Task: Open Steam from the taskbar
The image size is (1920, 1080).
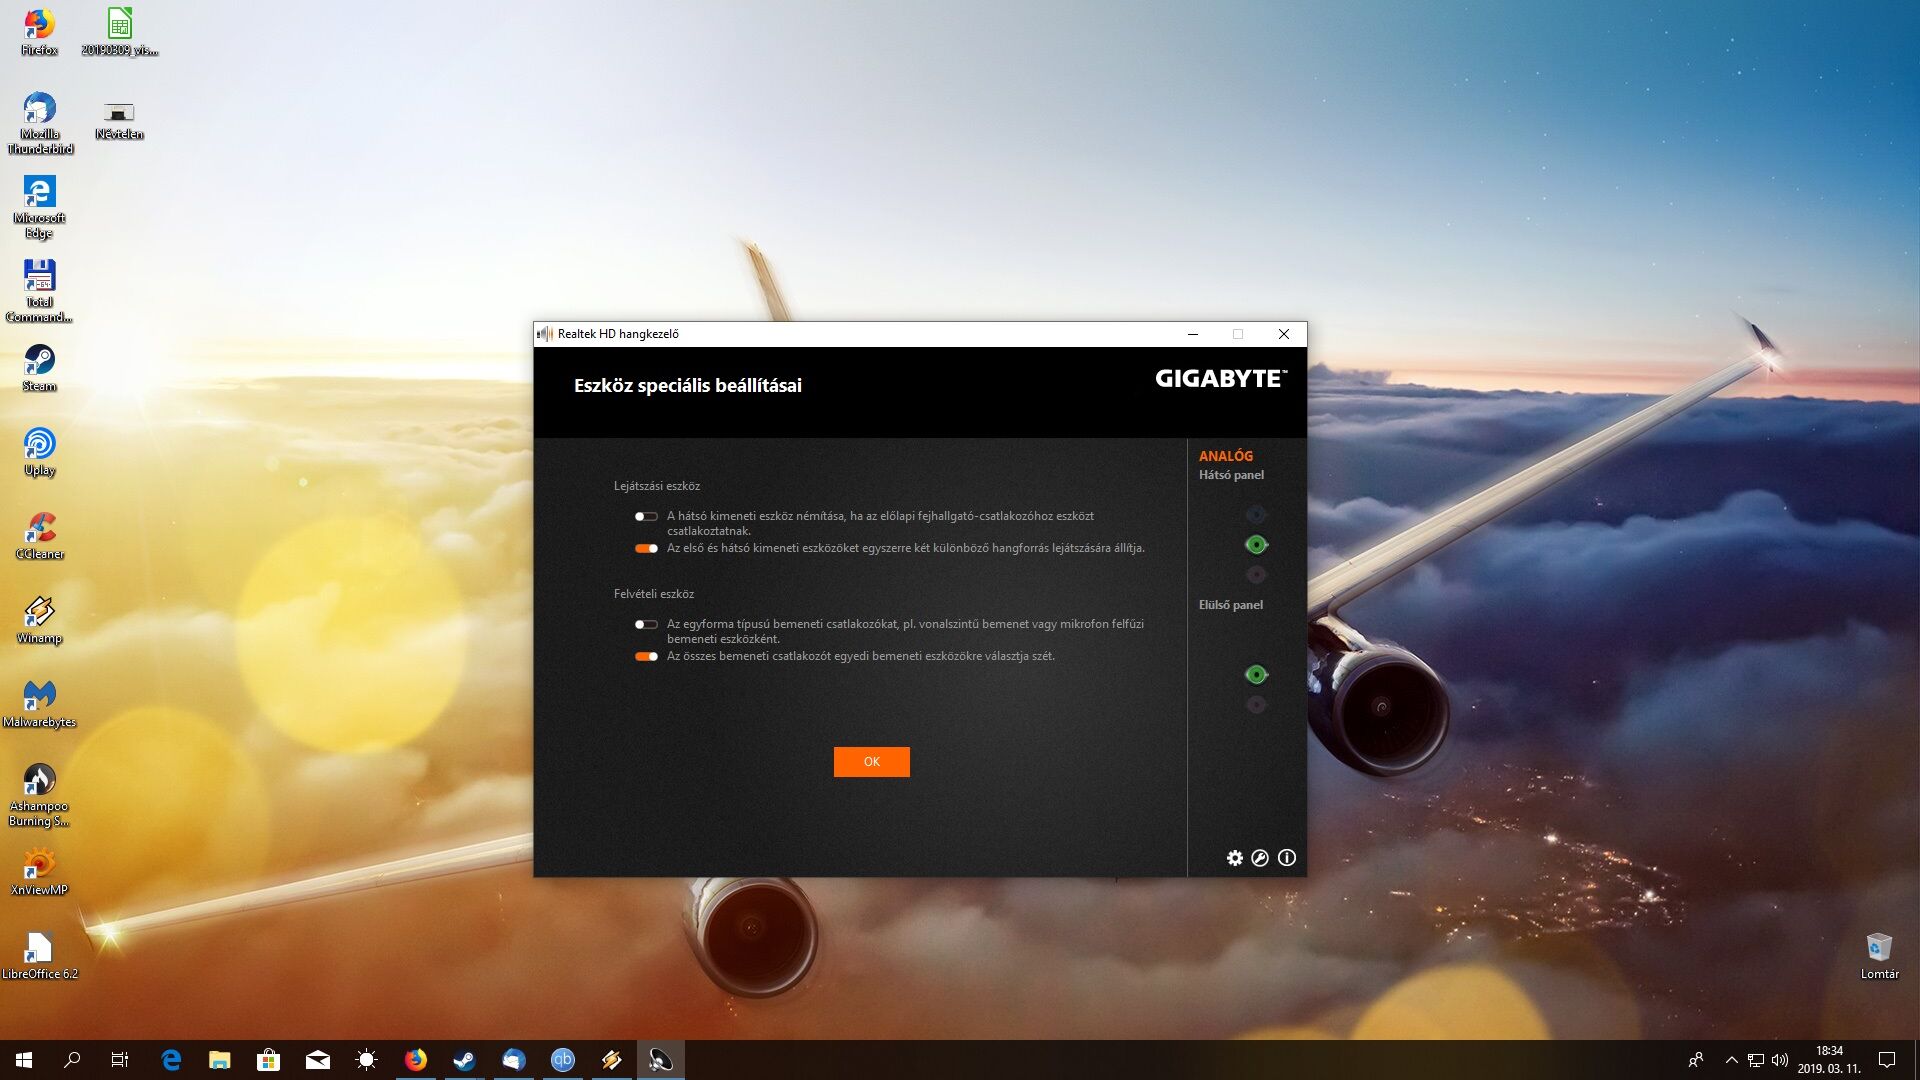Action: (x=464, y=1060)
